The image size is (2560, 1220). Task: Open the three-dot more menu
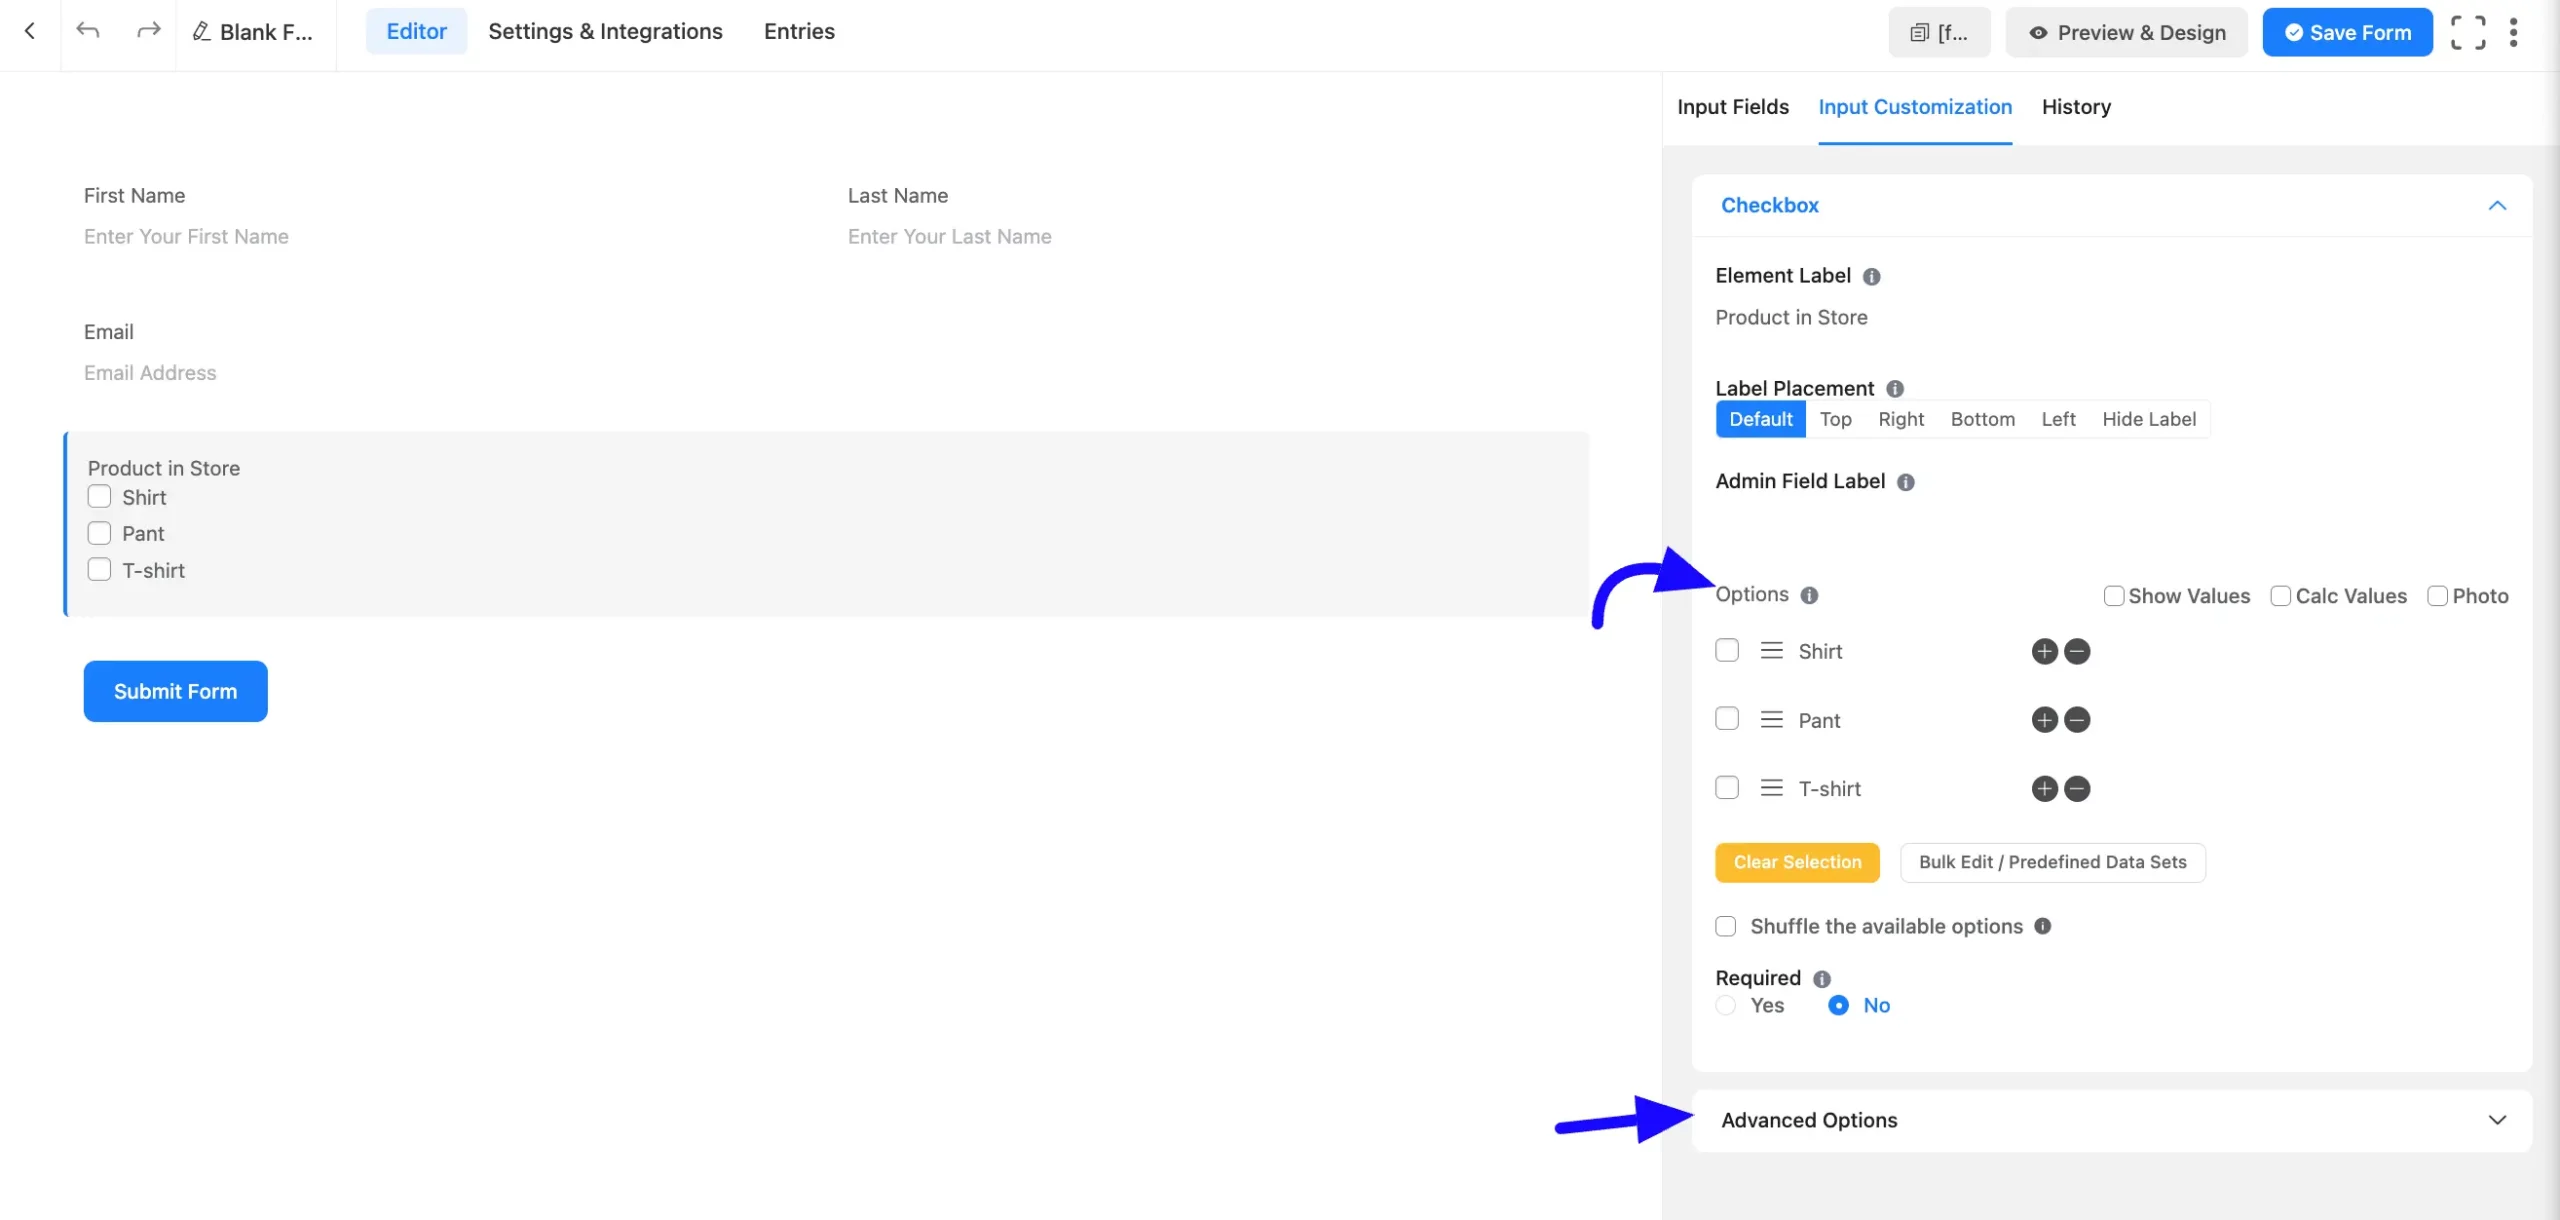(2513, 32)
